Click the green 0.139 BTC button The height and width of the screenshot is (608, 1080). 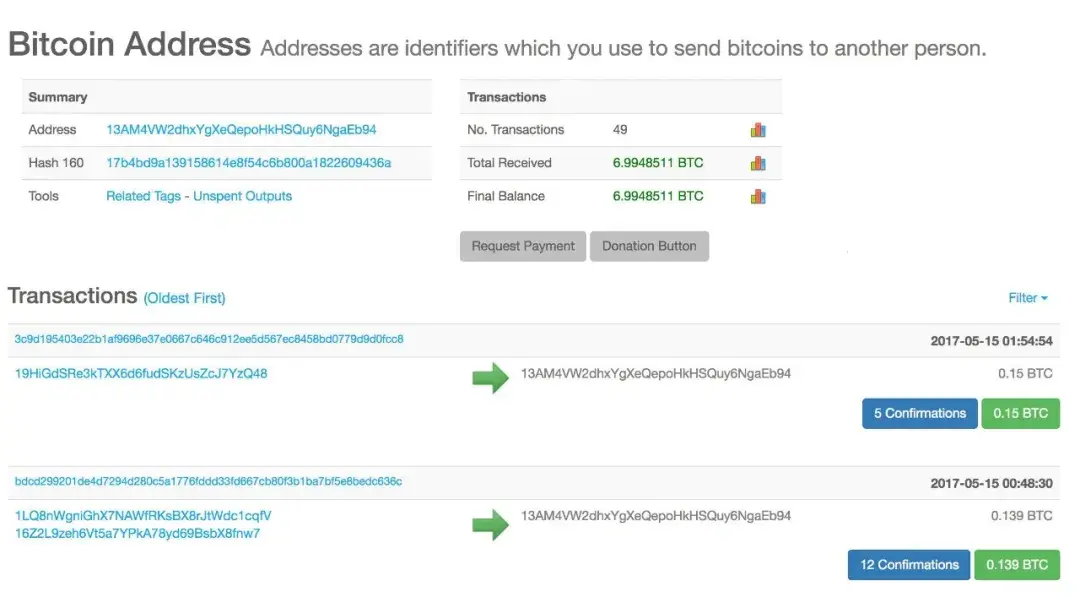(x=1016, y=565)
